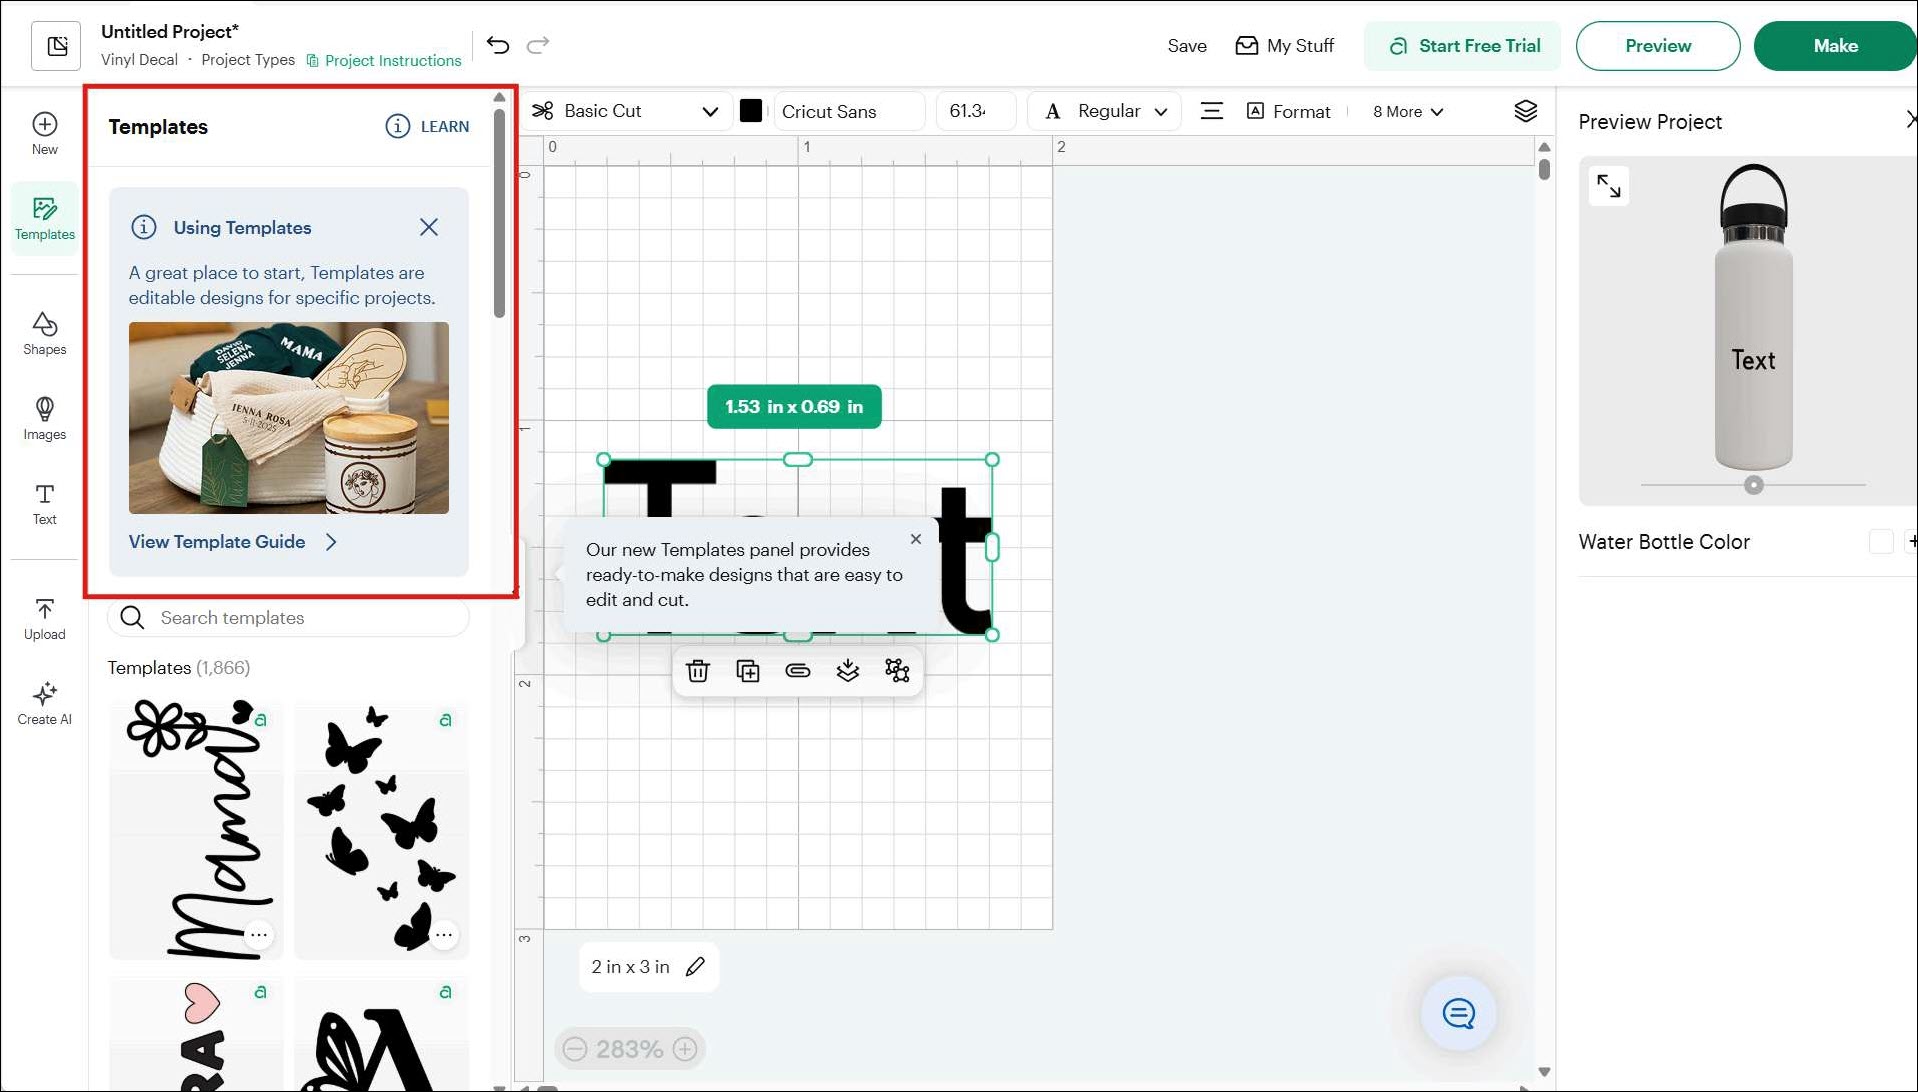Click the font size field showing 61.3
The width and height of the screenshot is (1918, 1092).
tap(975, 111)
